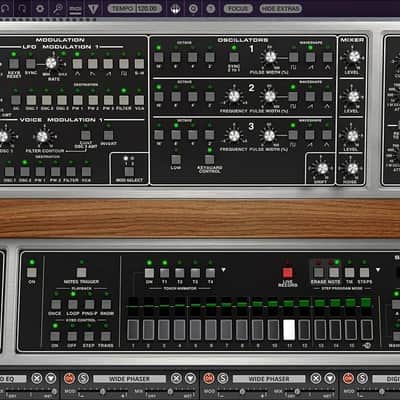Click the redo arrow in top toolbar

pos(23,8)
